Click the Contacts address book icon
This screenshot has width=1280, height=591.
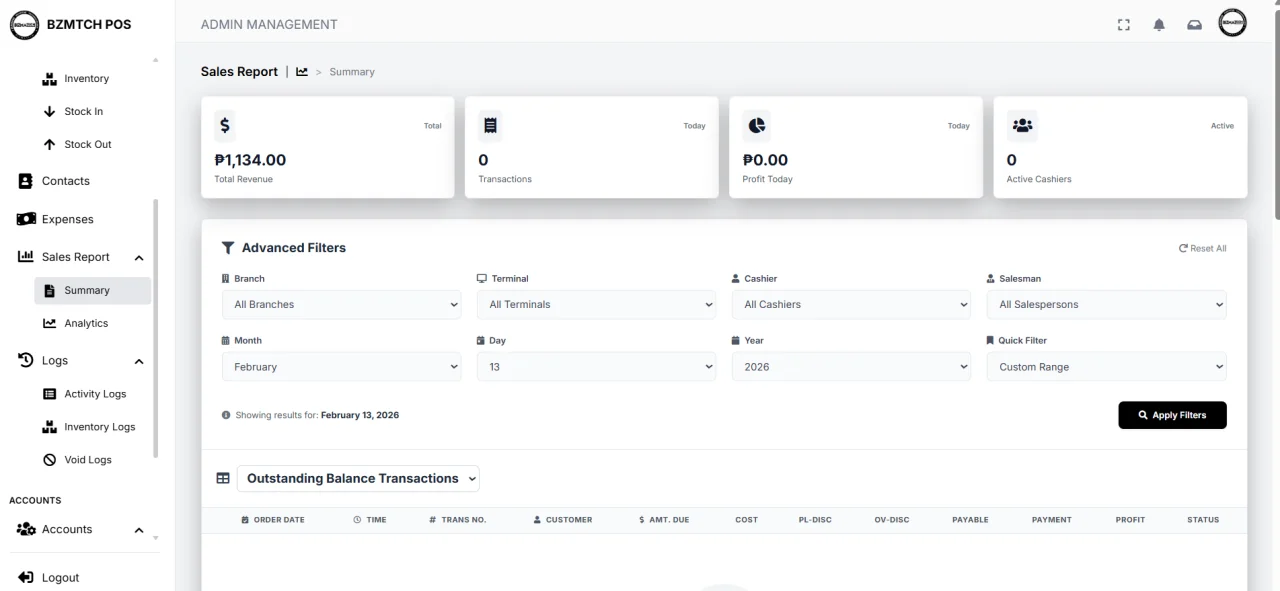point(26,181)
